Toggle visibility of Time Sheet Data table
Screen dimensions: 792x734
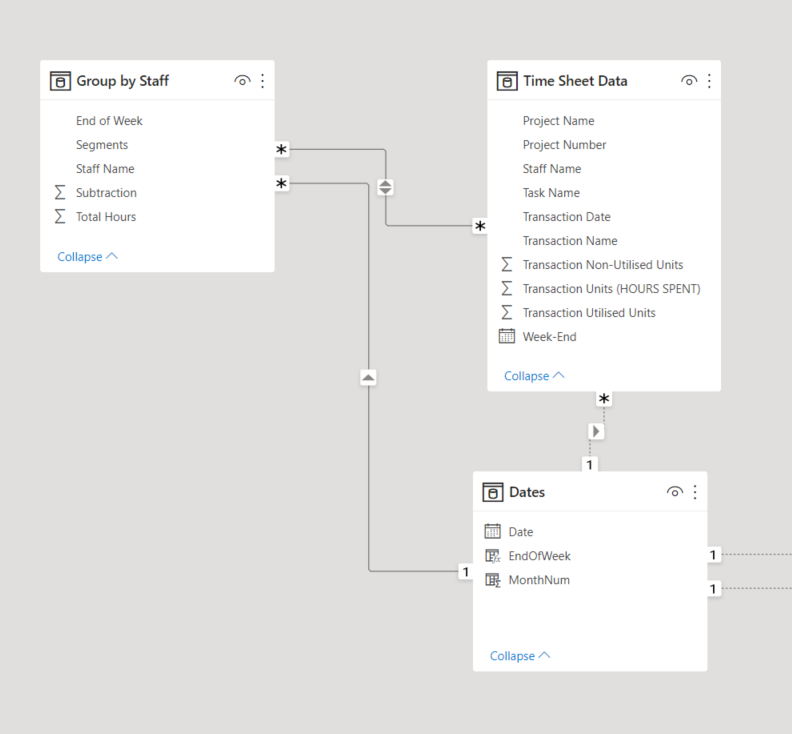(689, 81)
